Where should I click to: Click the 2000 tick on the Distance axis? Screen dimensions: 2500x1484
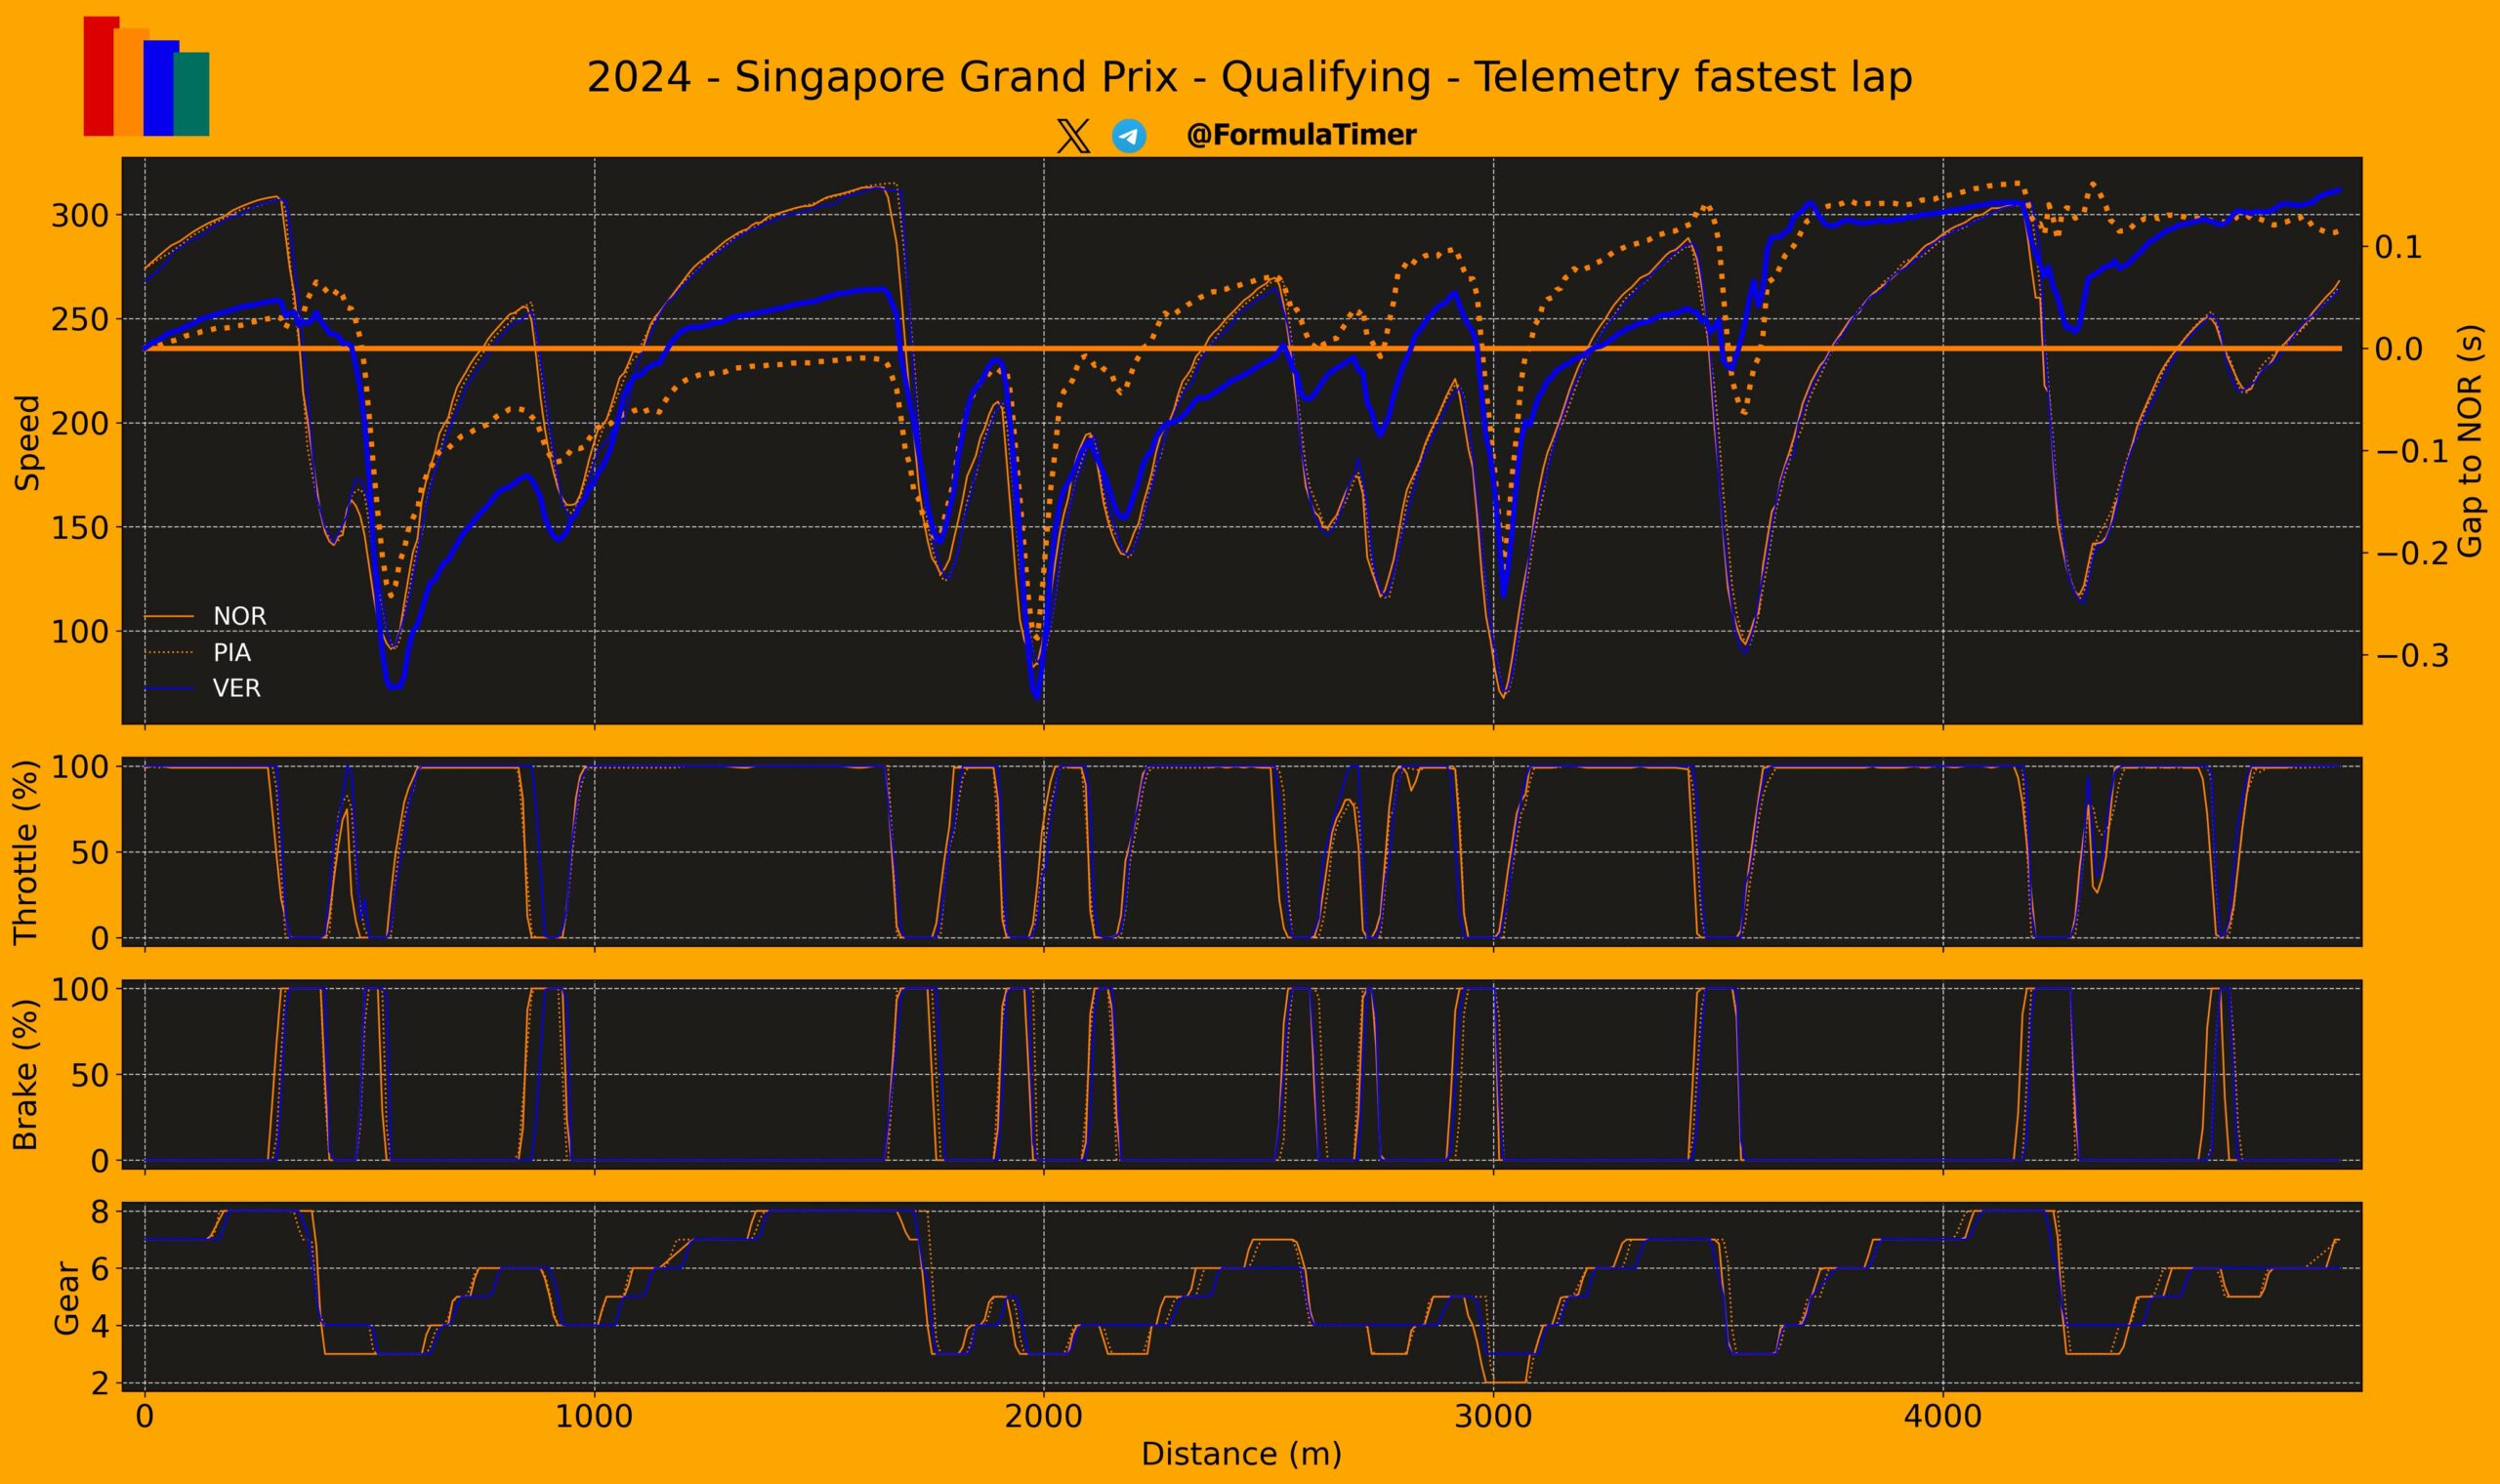[x=1044, y=1417]
